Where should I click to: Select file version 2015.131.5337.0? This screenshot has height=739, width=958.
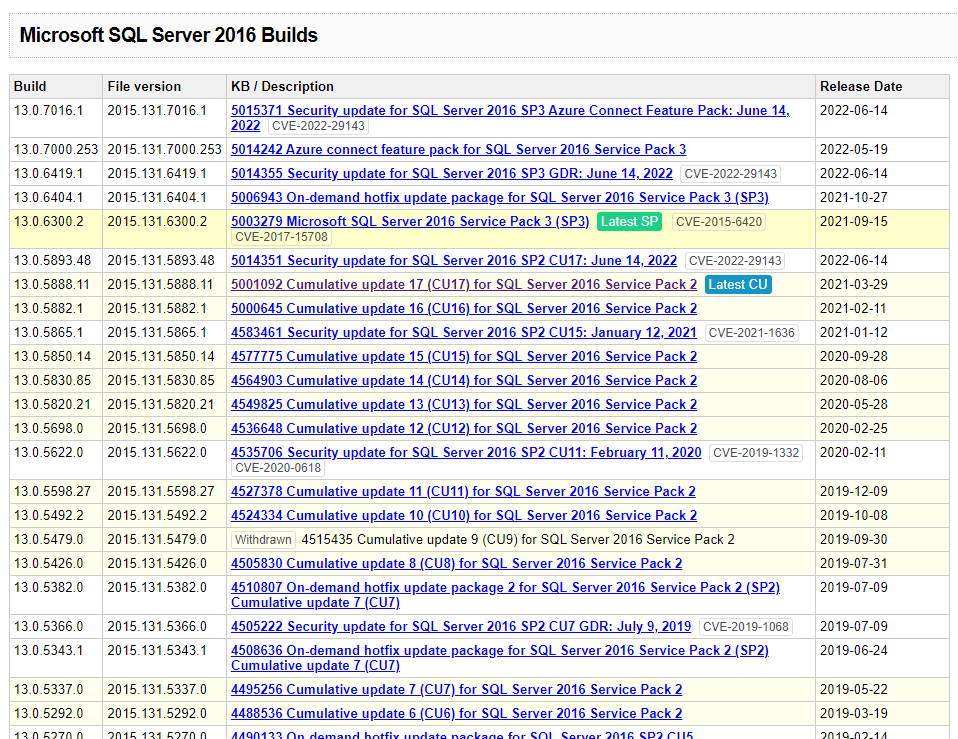pos(157,690)
